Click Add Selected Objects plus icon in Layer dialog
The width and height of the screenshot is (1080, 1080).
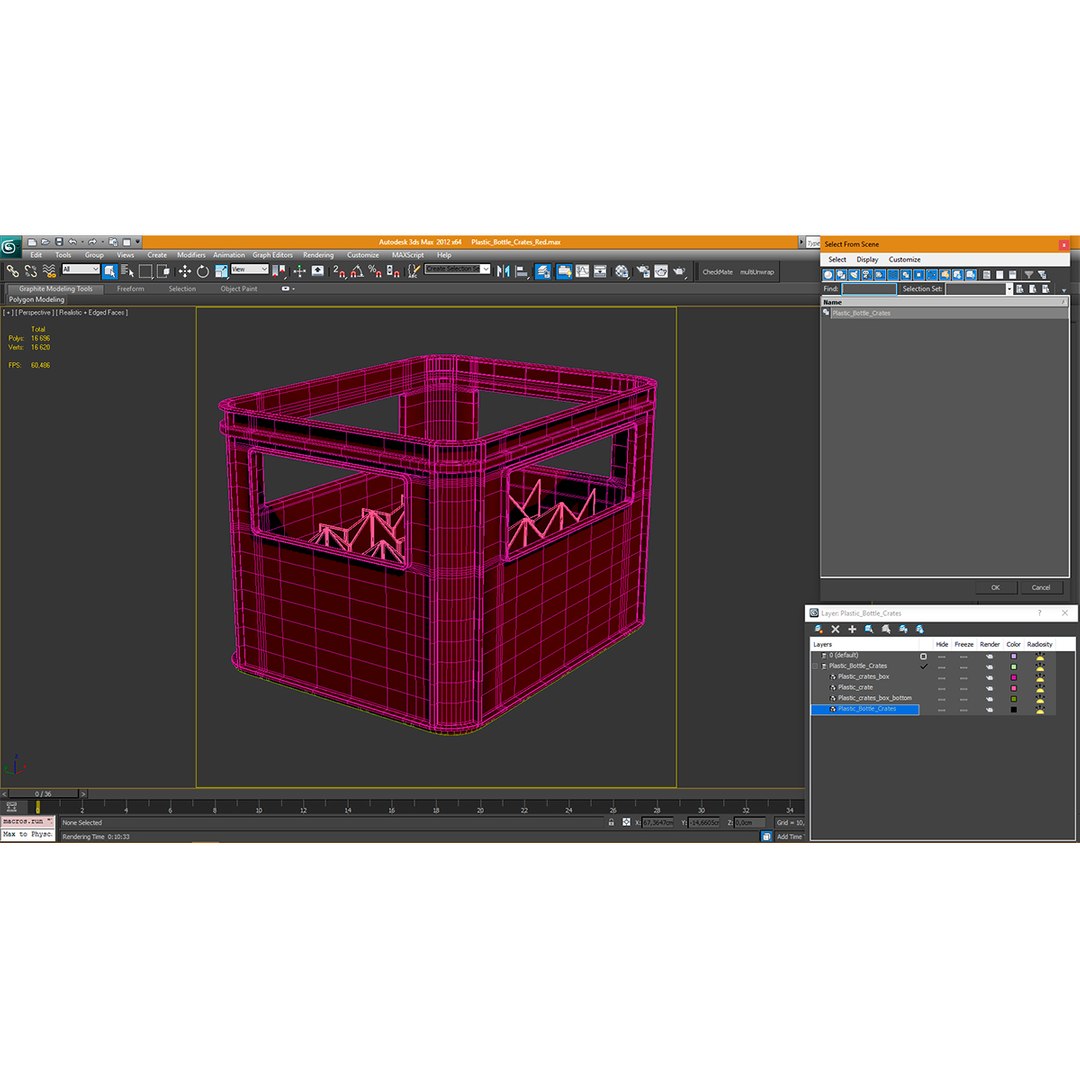click(852, 630)
